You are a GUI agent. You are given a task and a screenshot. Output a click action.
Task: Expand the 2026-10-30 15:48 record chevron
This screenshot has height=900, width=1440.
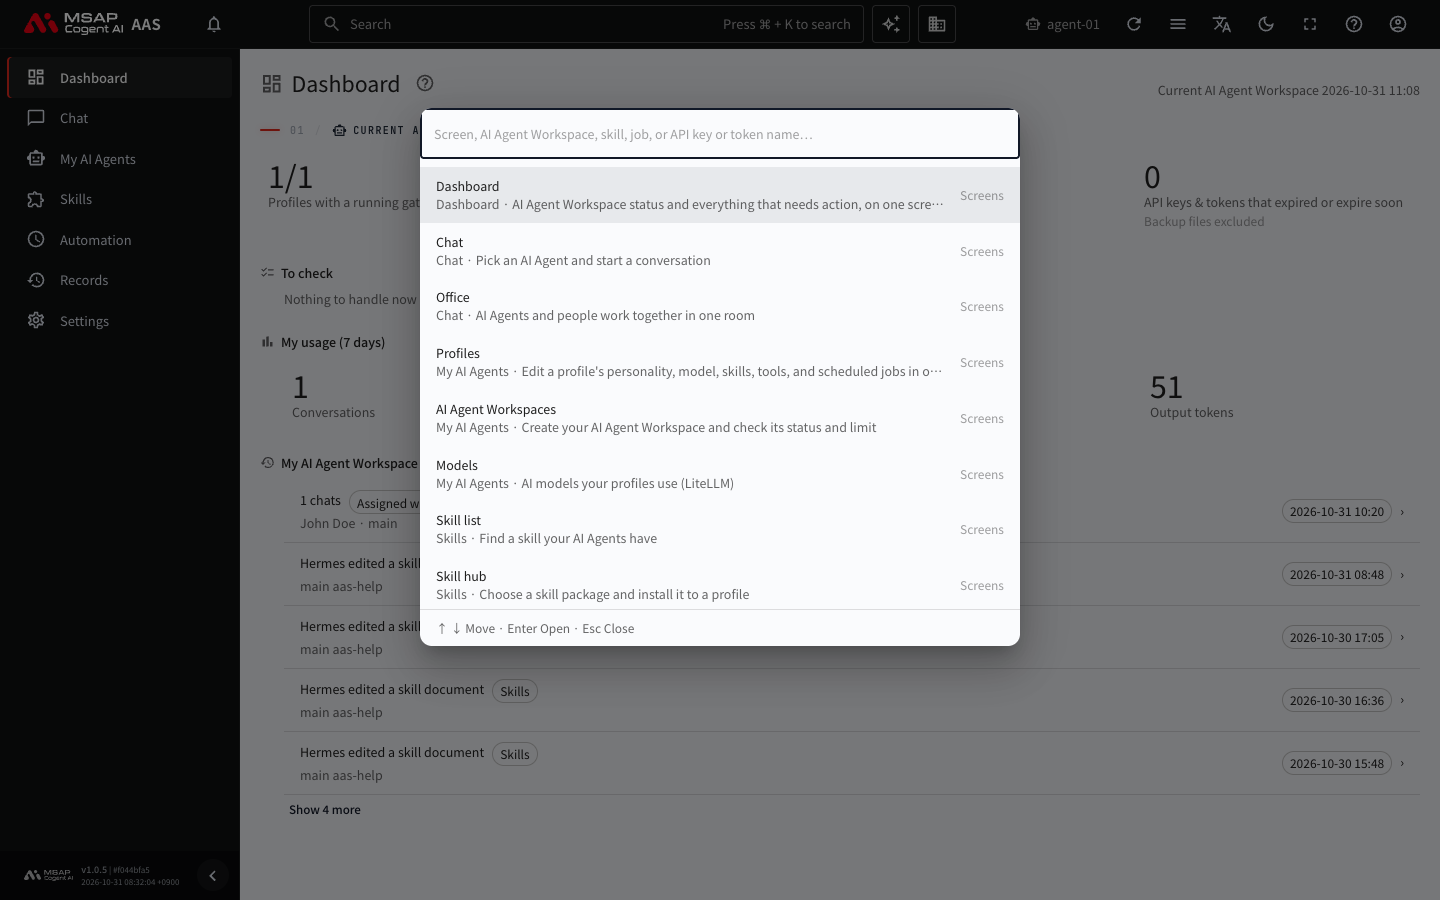(x=1402, y=764)
